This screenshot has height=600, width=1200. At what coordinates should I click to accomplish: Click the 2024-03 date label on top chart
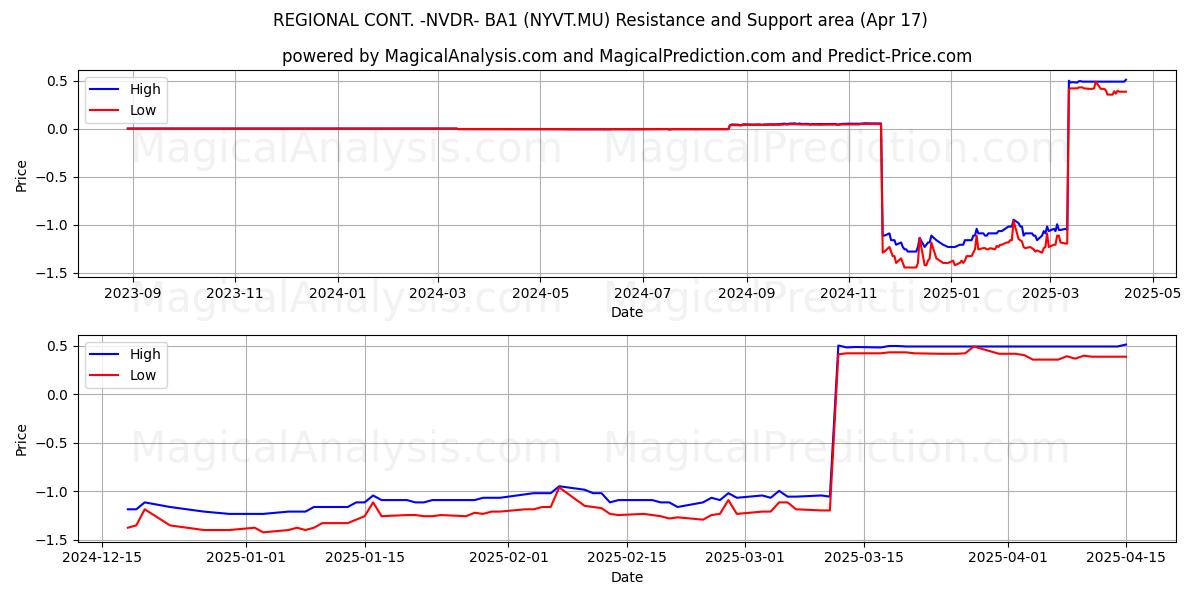[437, 293]
